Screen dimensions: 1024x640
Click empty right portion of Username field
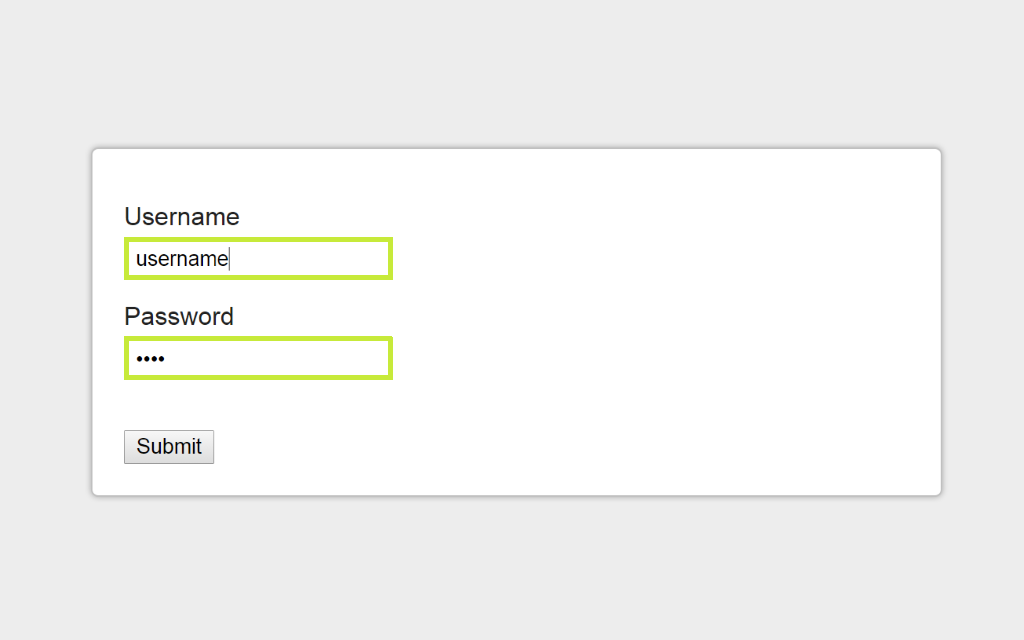coord(313,259)
